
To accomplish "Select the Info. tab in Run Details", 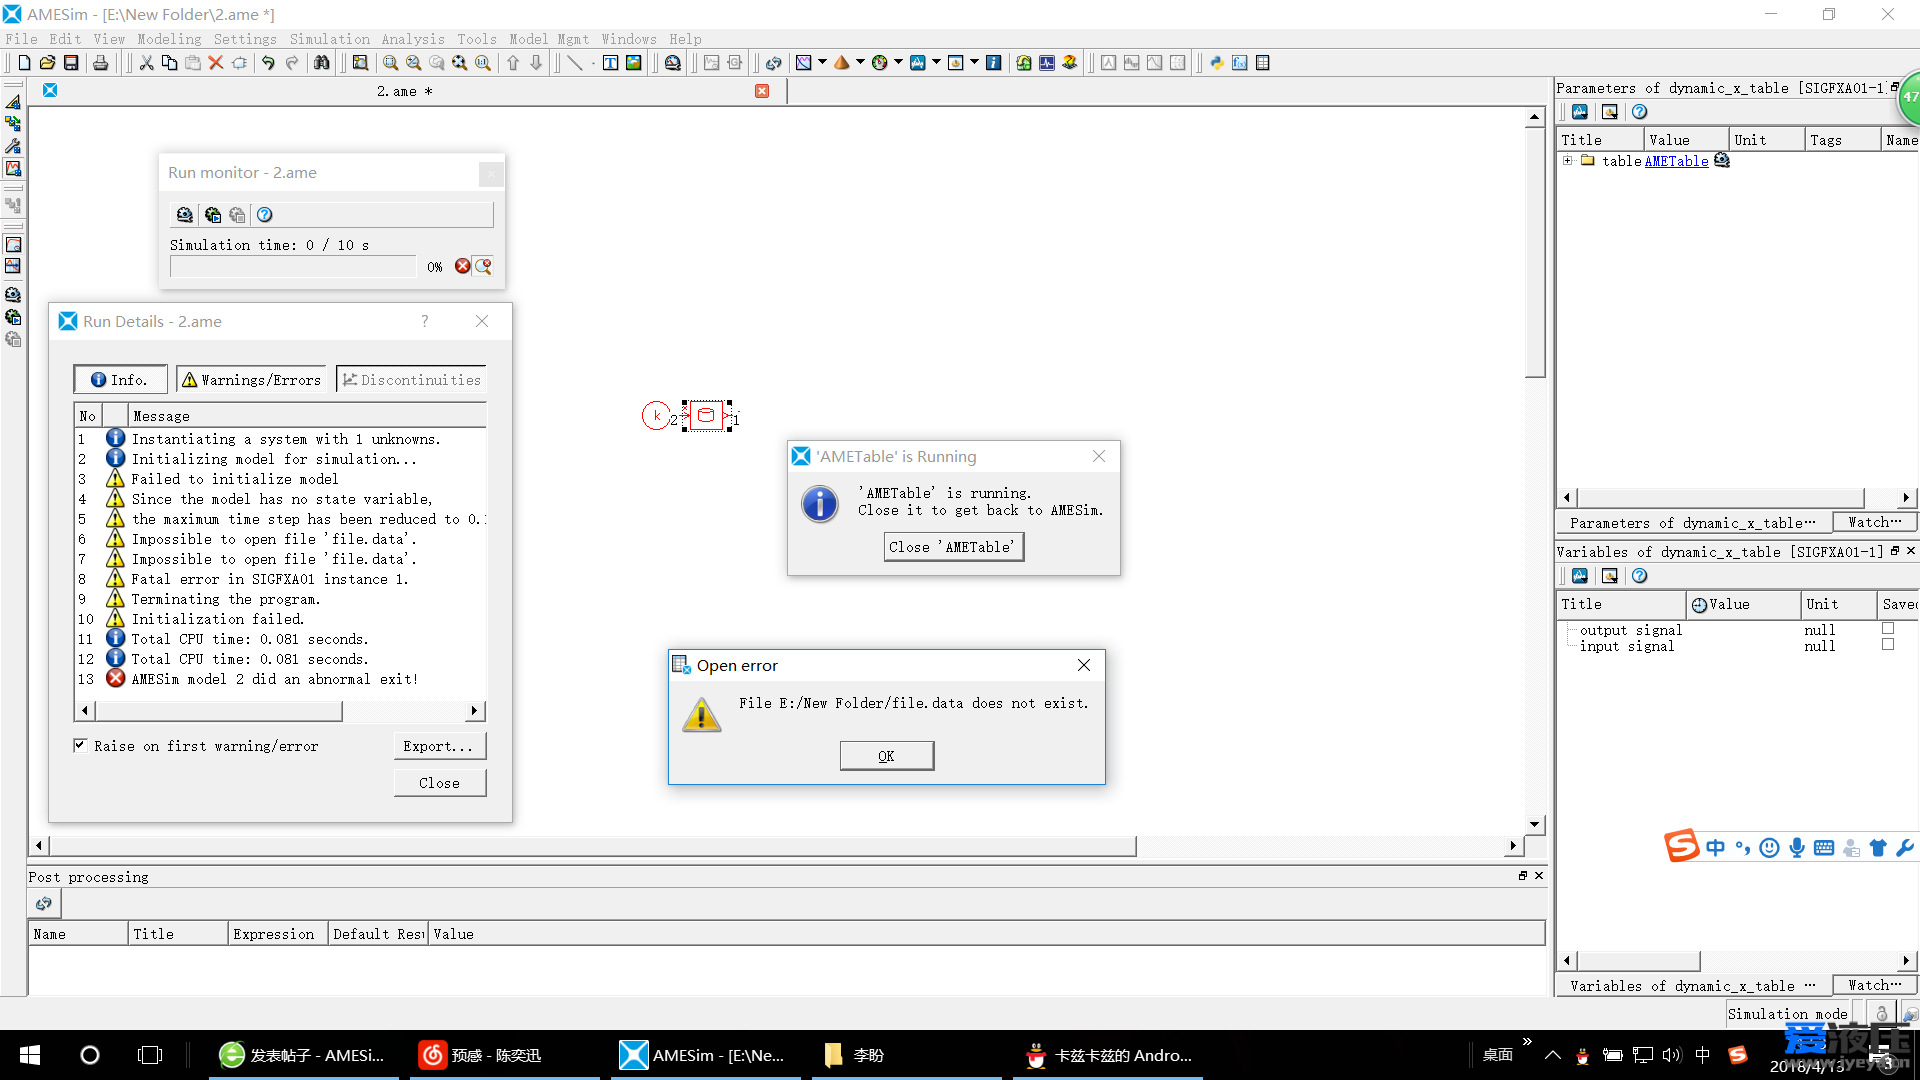I will [120, 380].
